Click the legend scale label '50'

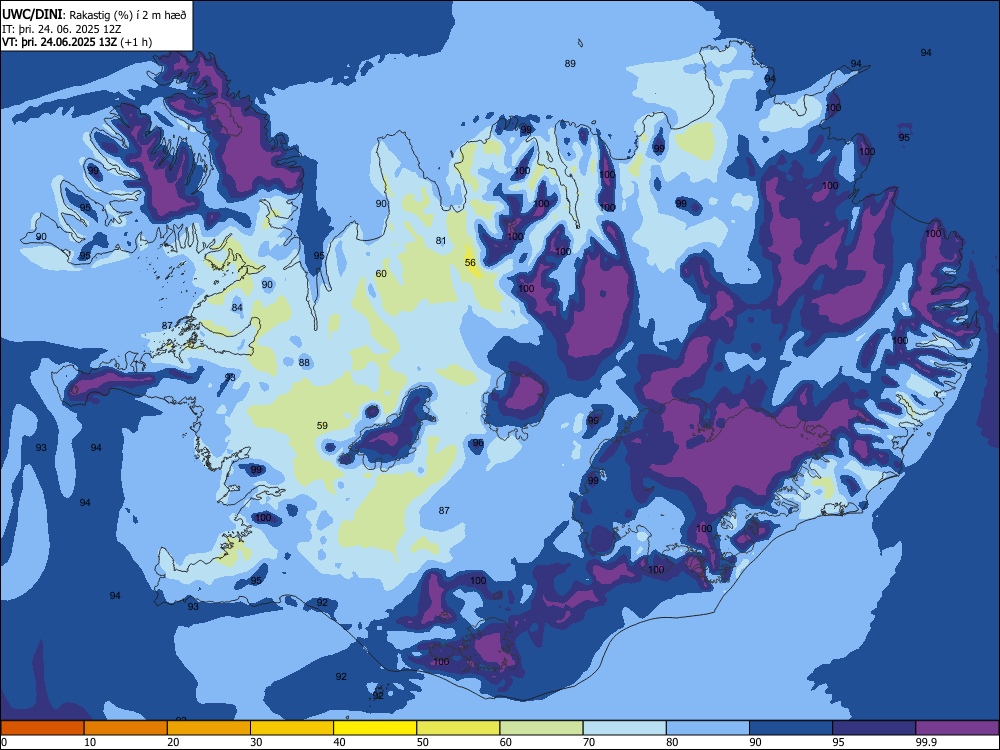click(x=422, y=742)
